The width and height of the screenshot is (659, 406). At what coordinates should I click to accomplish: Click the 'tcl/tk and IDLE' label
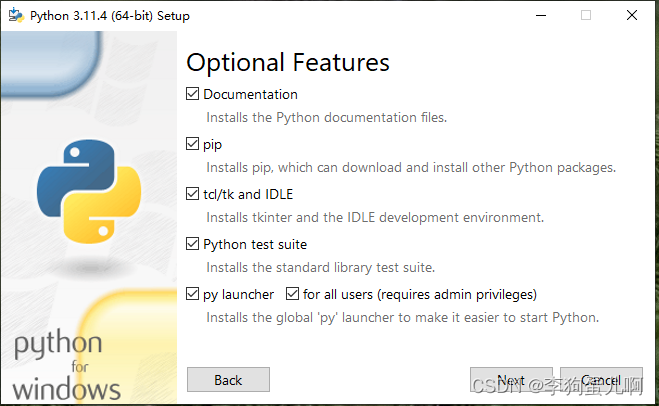(x=248, y=194)
